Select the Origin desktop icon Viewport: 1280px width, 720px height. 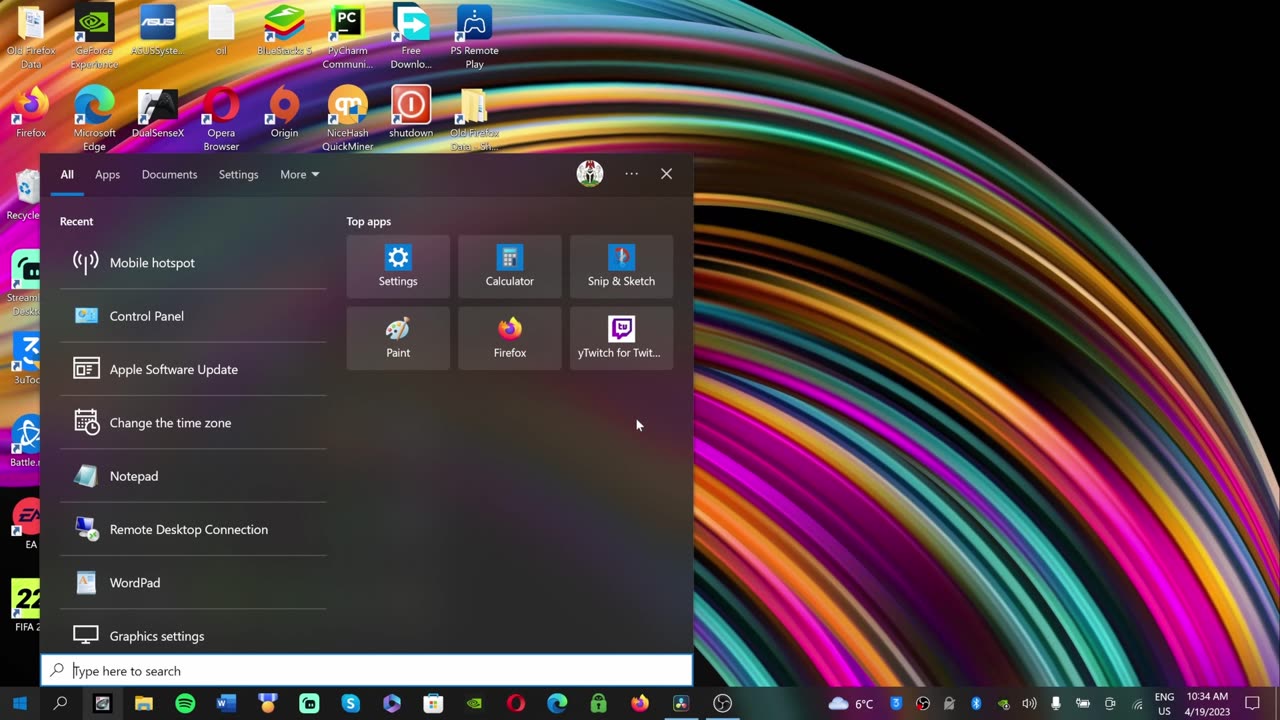(x=284, y=113)
